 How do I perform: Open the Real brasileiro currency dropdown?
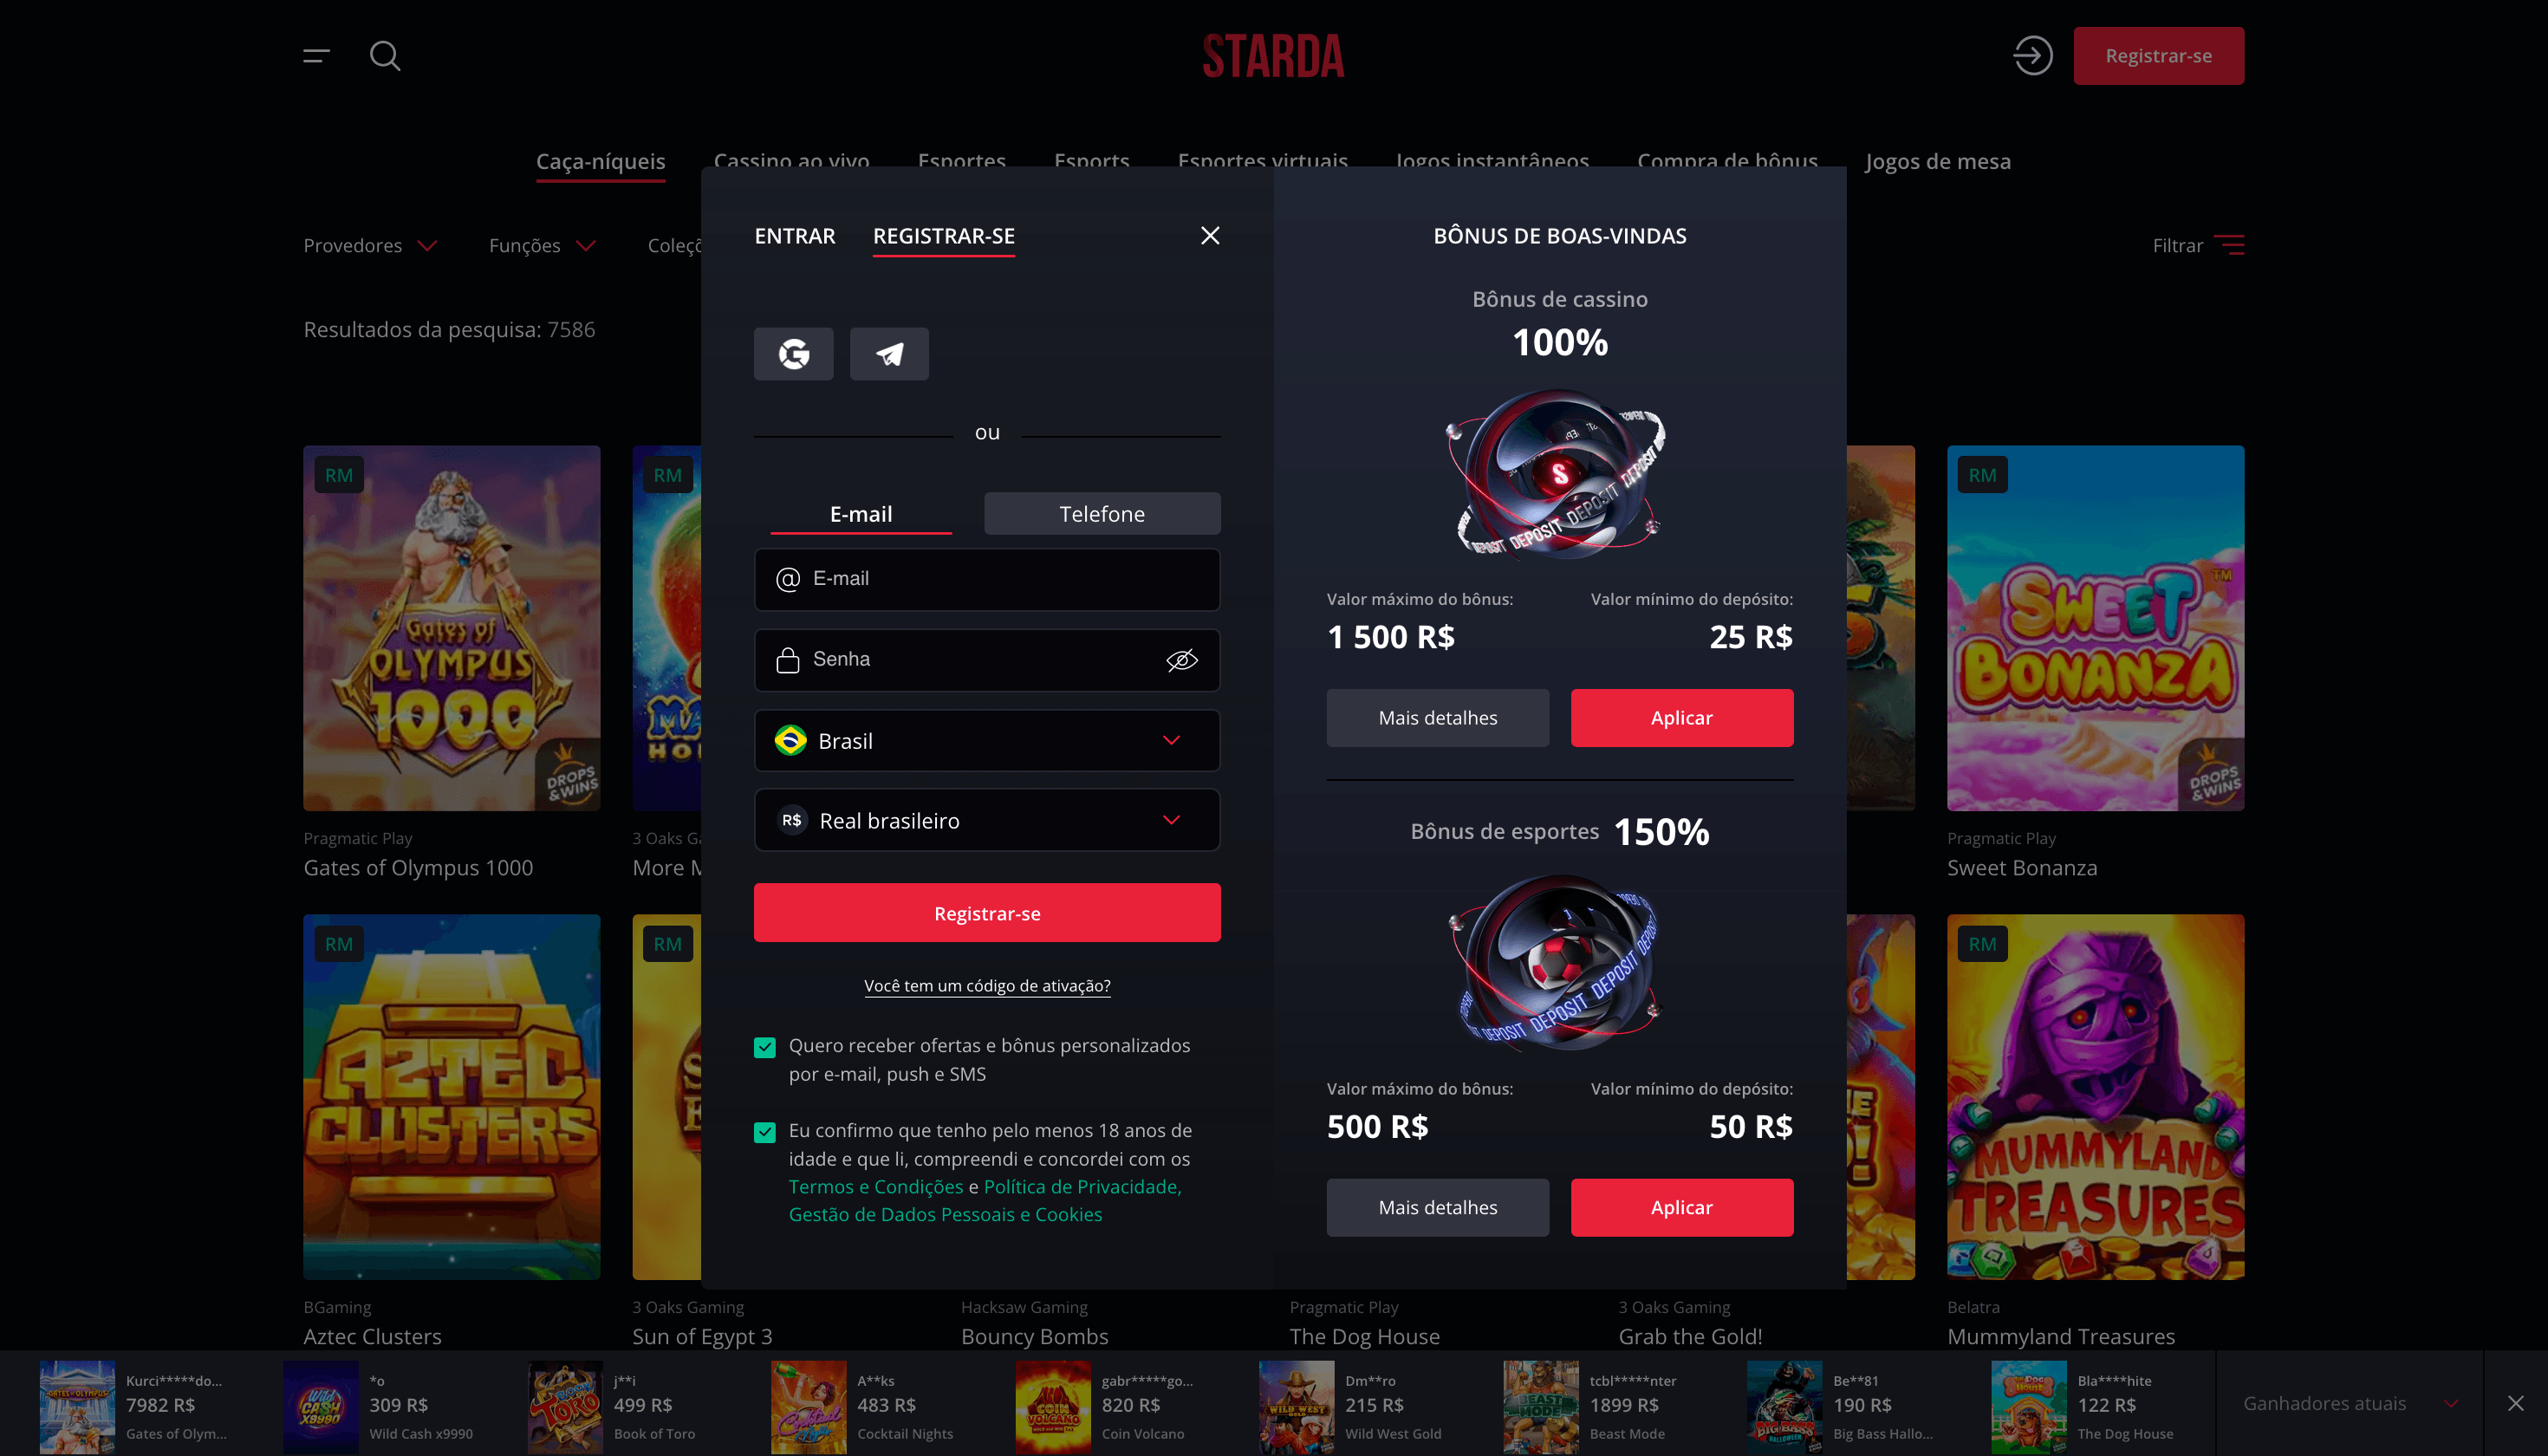pyautogui.click(x=987, y=821)
